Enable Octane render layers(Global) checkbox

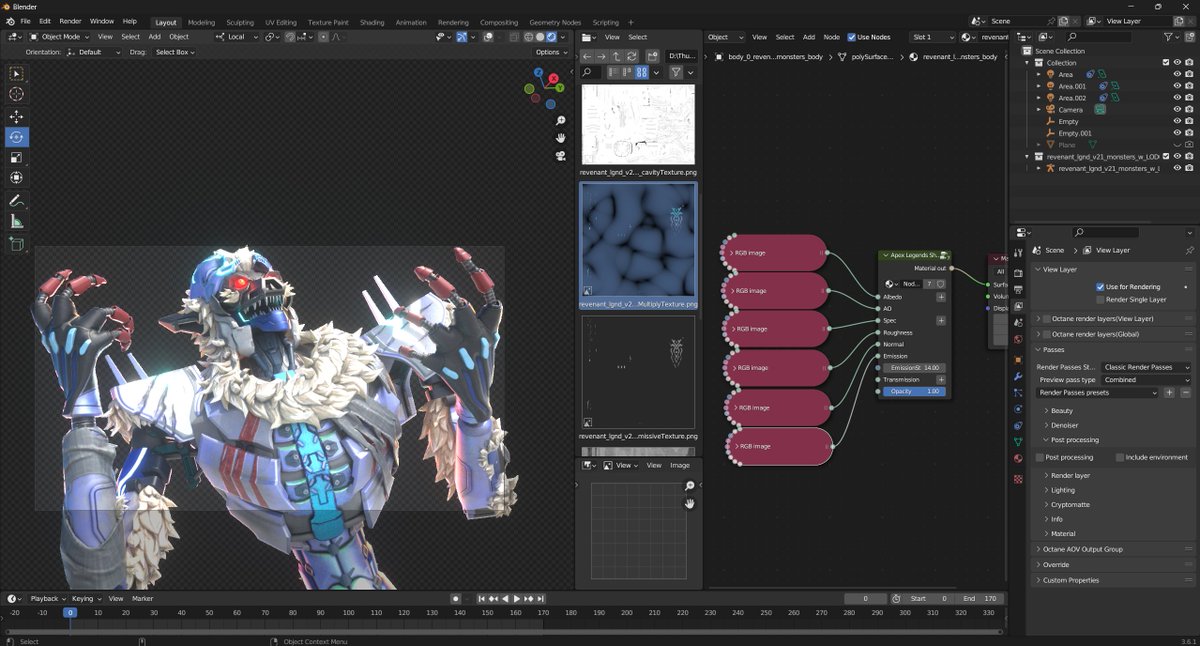(1046, 334)
